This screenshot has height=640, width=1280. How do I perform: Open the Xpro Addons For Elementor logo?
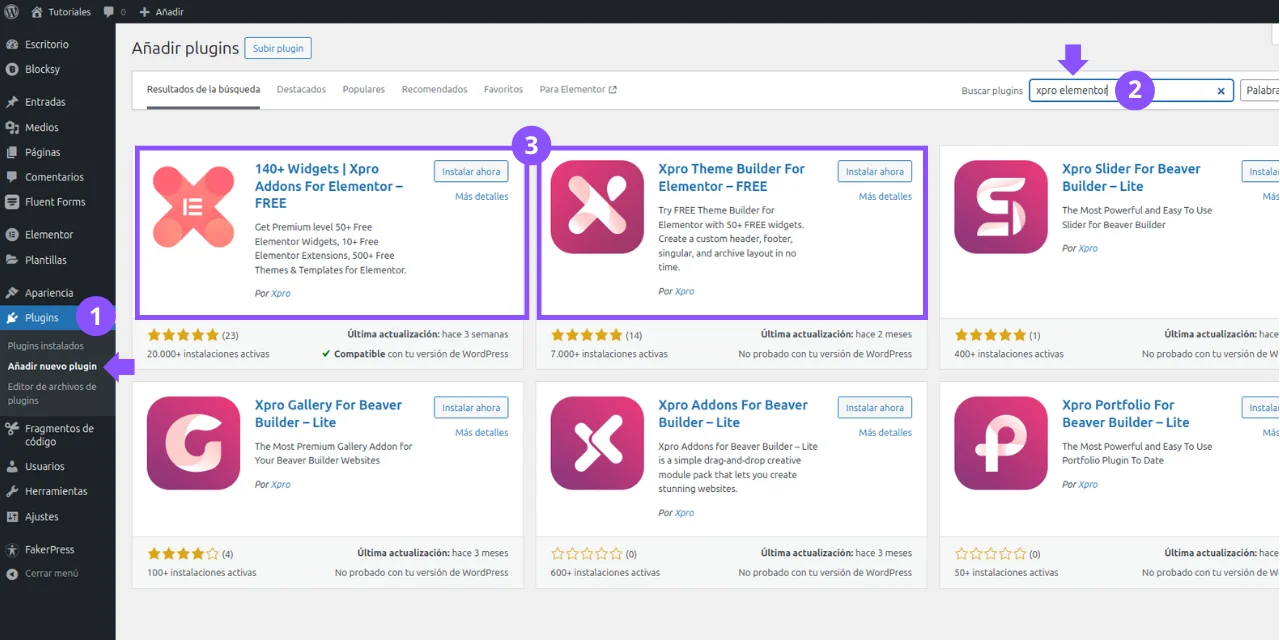[193, 207]
